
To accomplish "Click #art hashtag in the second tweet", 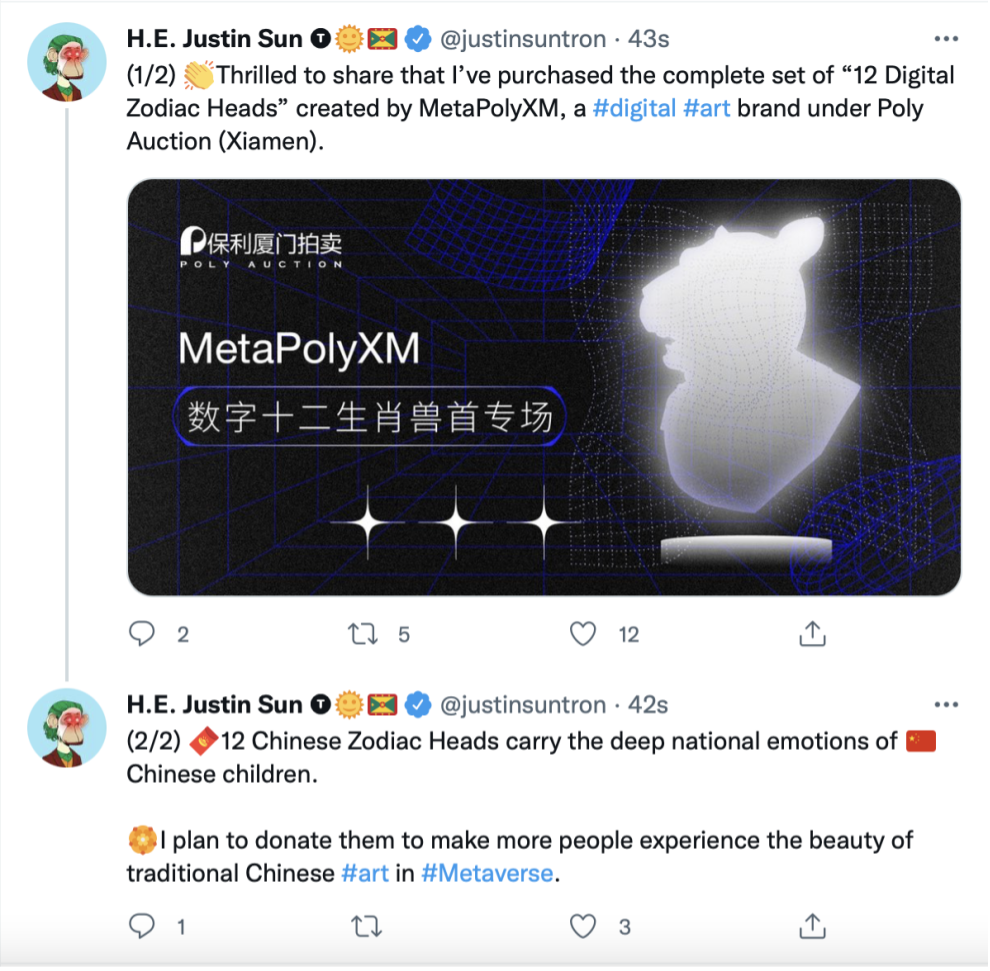I will pyautogui.click(x=365, y=873).
